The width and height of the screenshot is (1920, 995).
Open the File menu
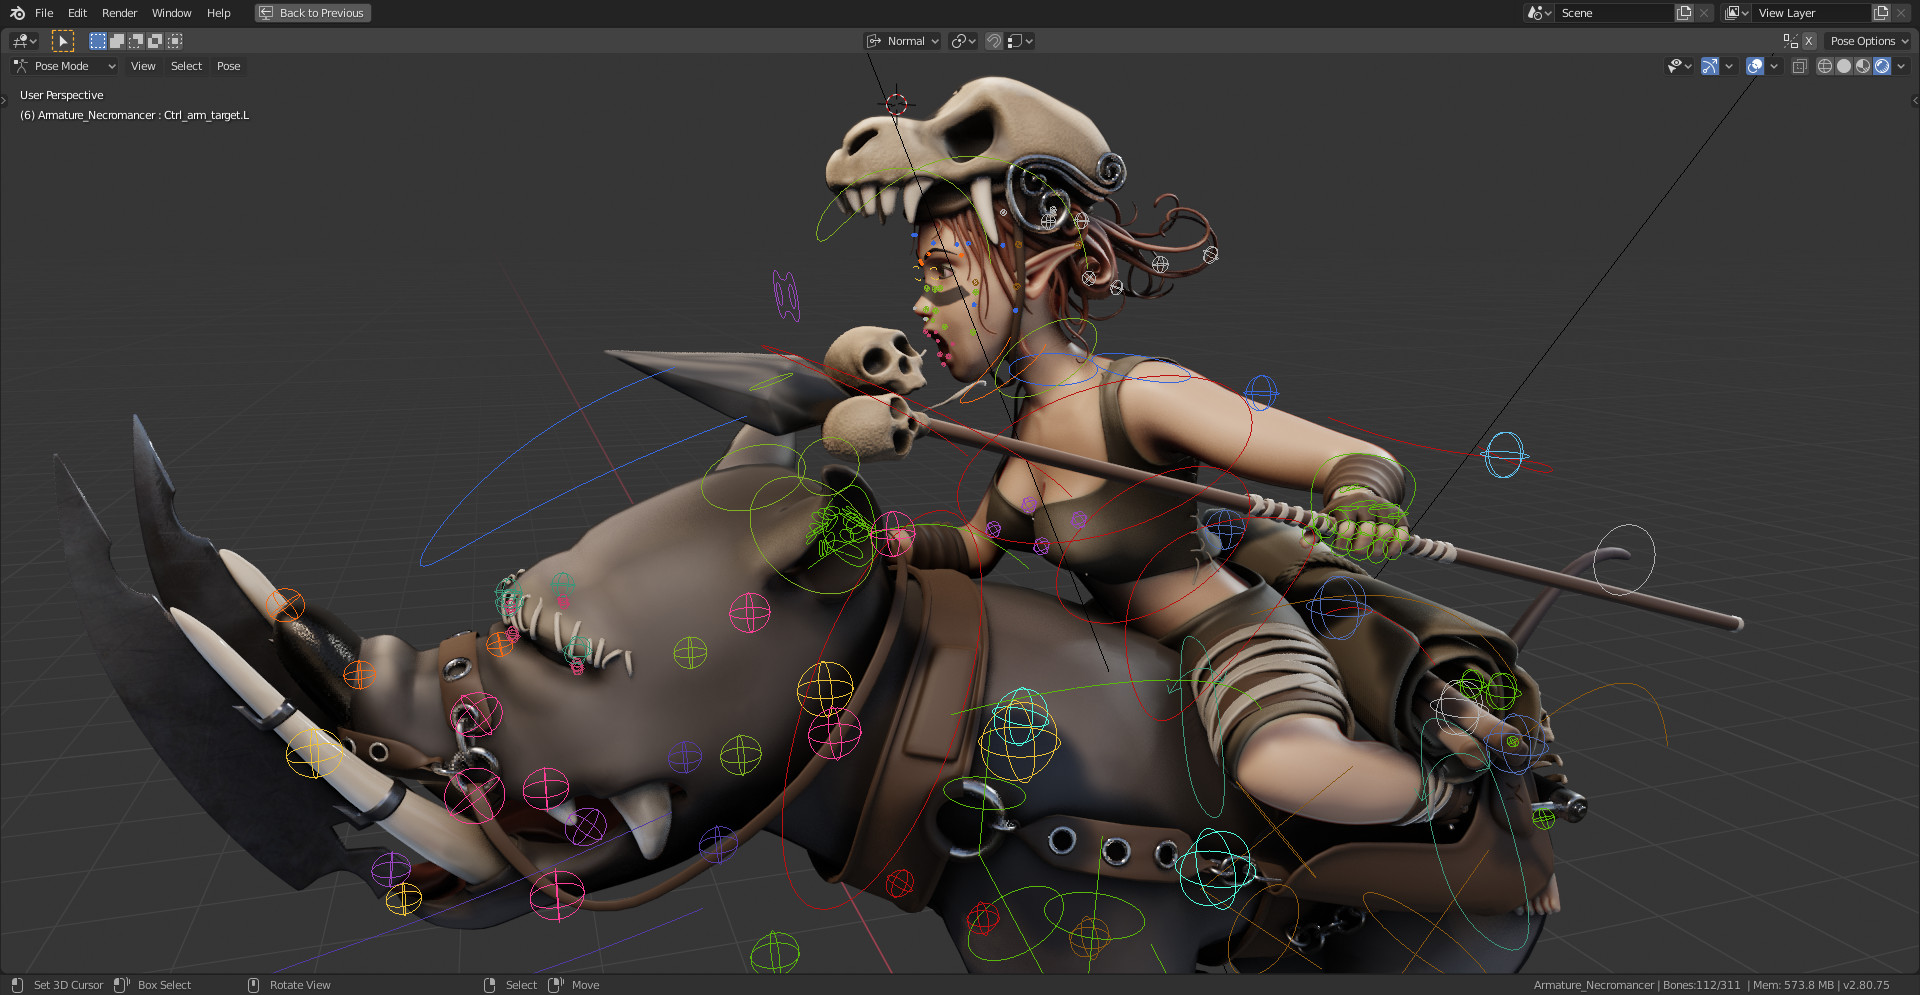coord(44,13)
